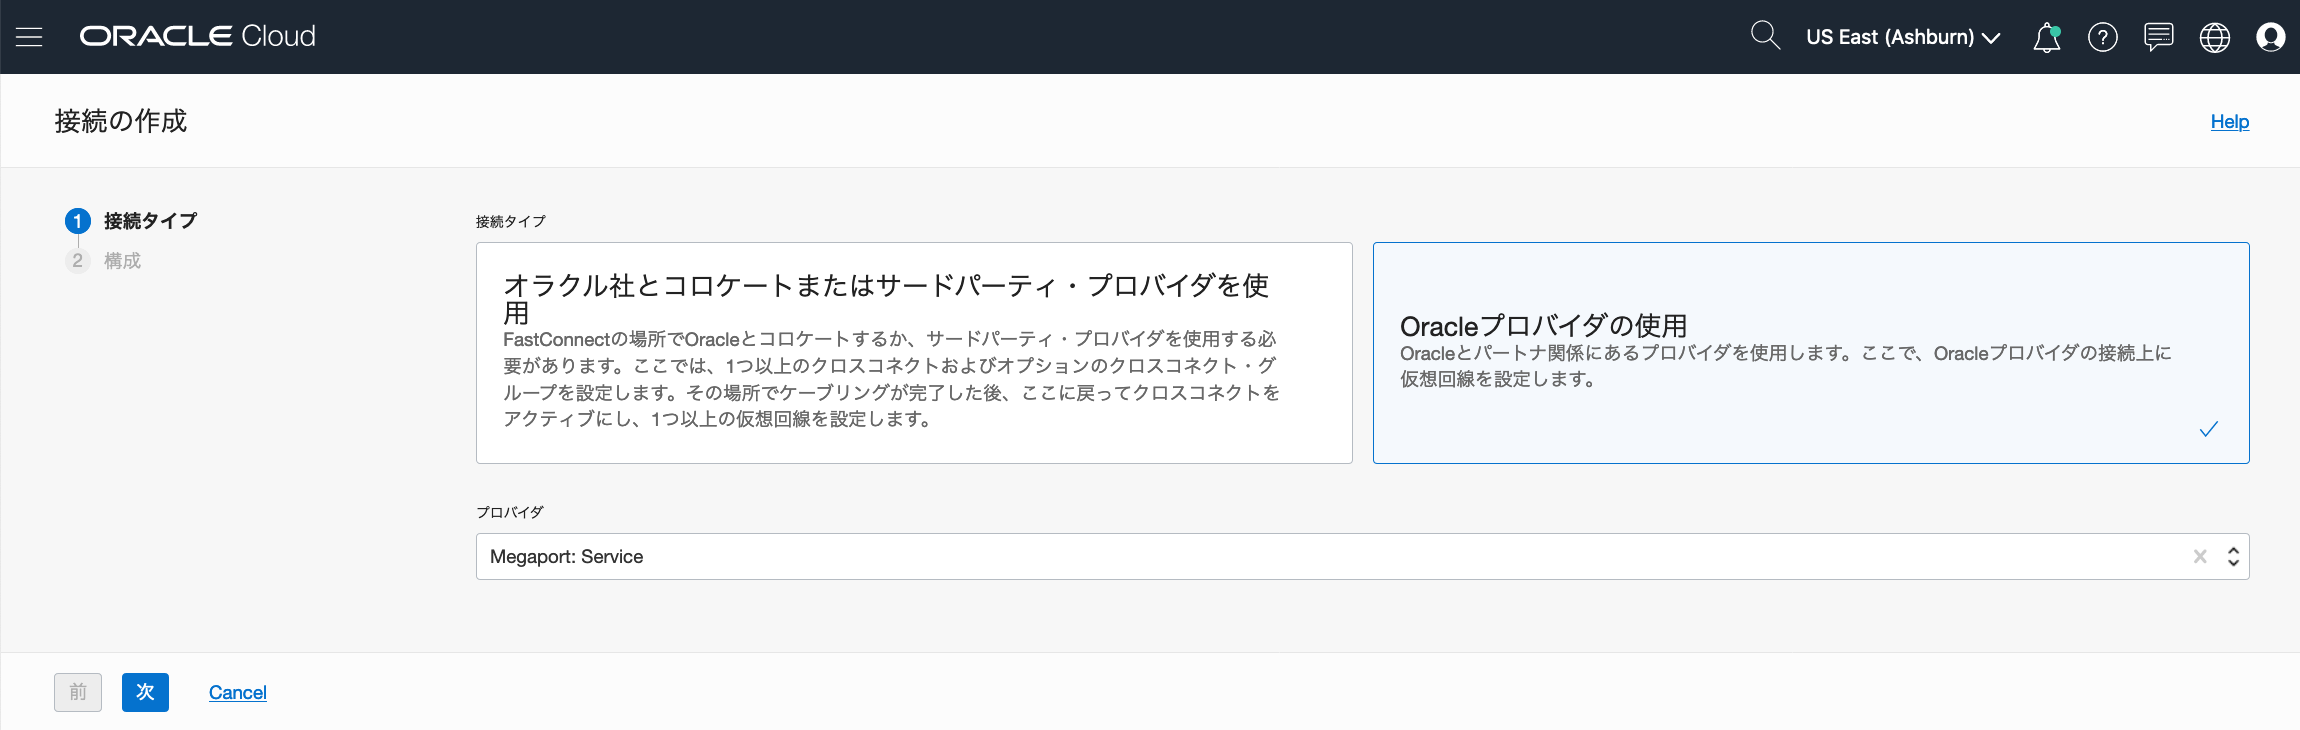
Task: Open the help question mark icon
Action: point(2103,37)
